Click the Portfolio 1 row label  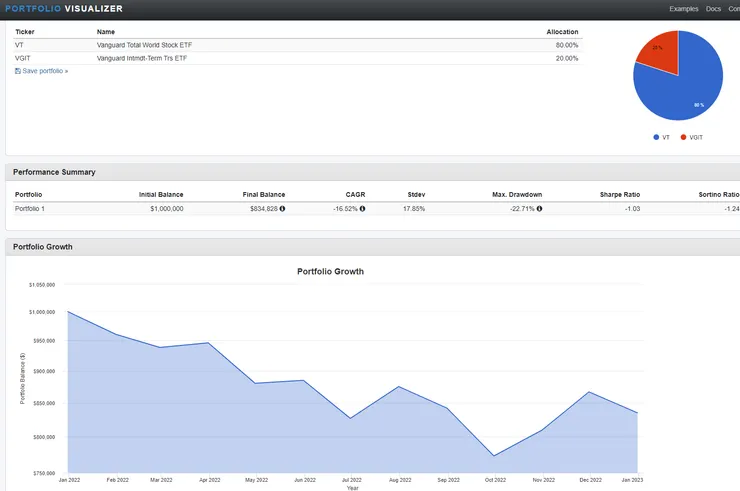30,208
